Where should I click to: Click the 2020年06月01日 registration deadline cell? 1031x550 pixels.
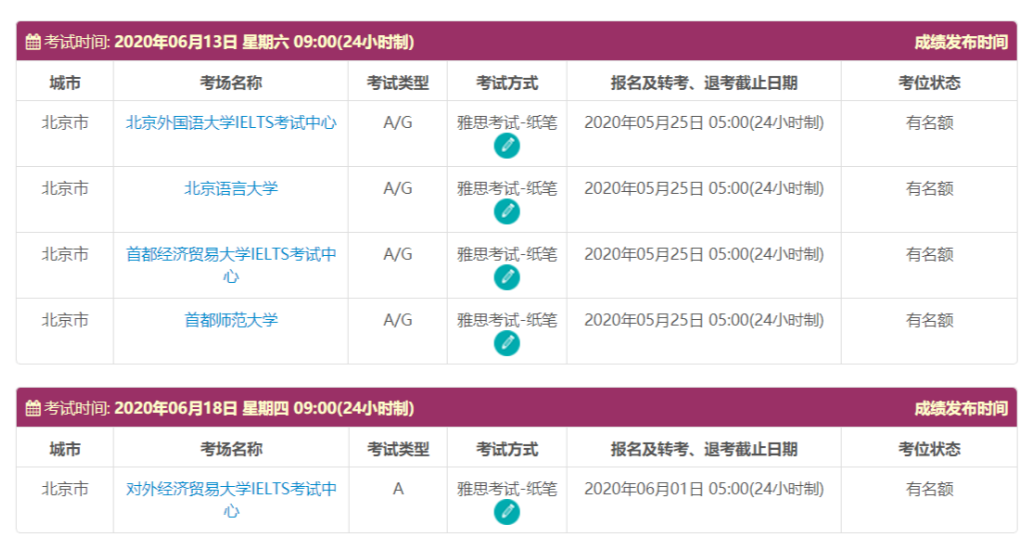[x=703, y=489]
